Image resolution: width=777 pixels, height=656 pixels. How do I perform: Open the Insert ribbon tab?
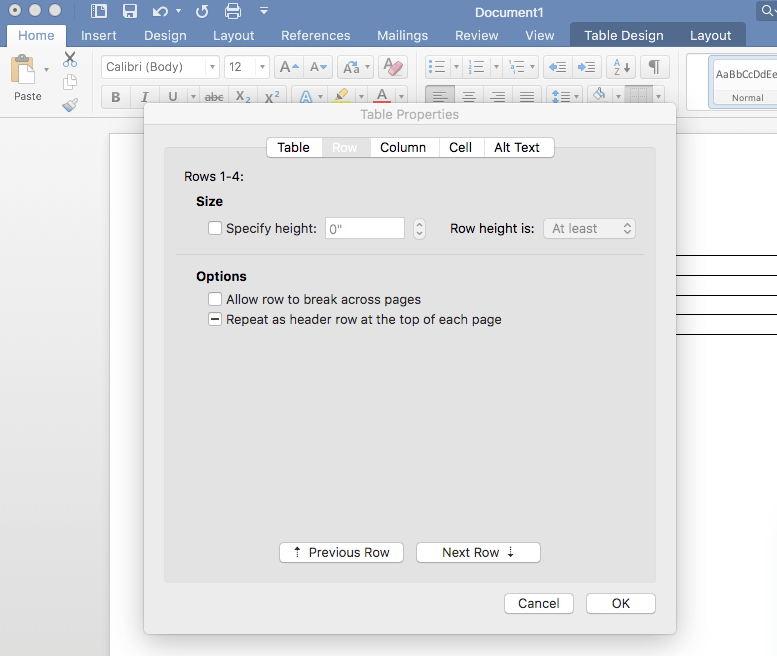pyautogui.click(x=99, y=36)
